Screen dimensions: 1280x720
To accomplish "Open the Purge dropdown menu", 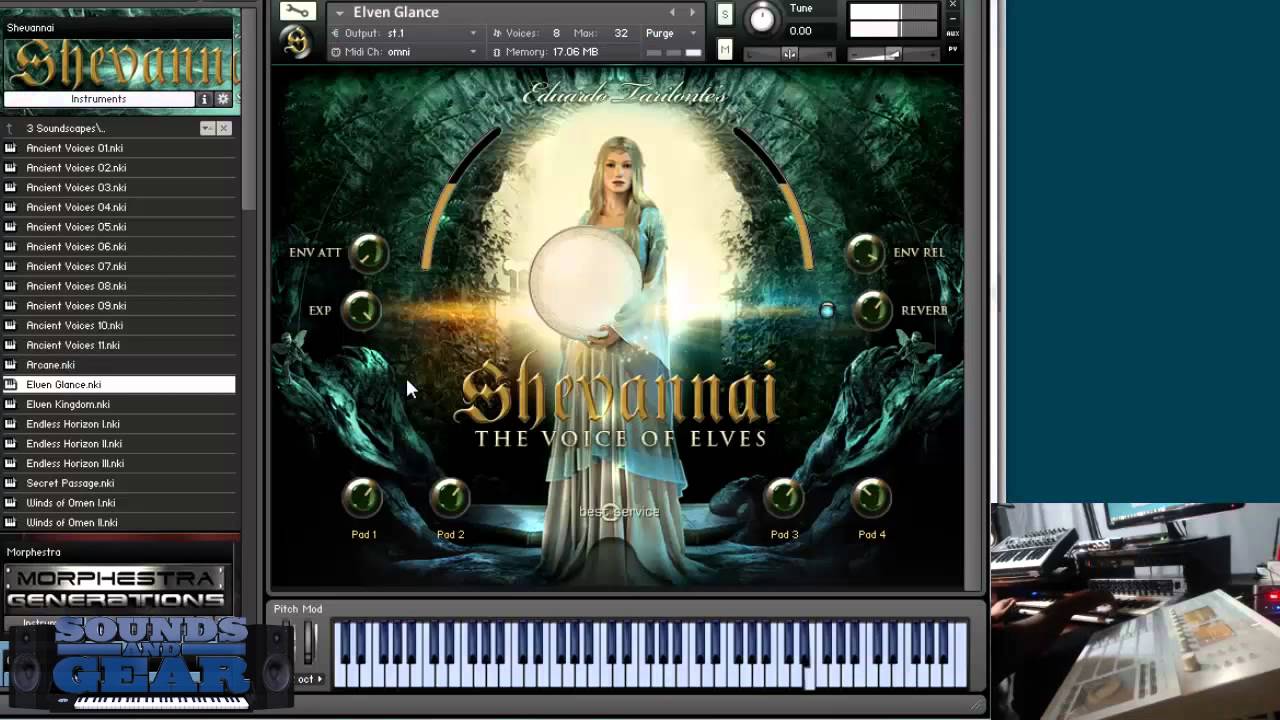I will click(x=672, y=33).
